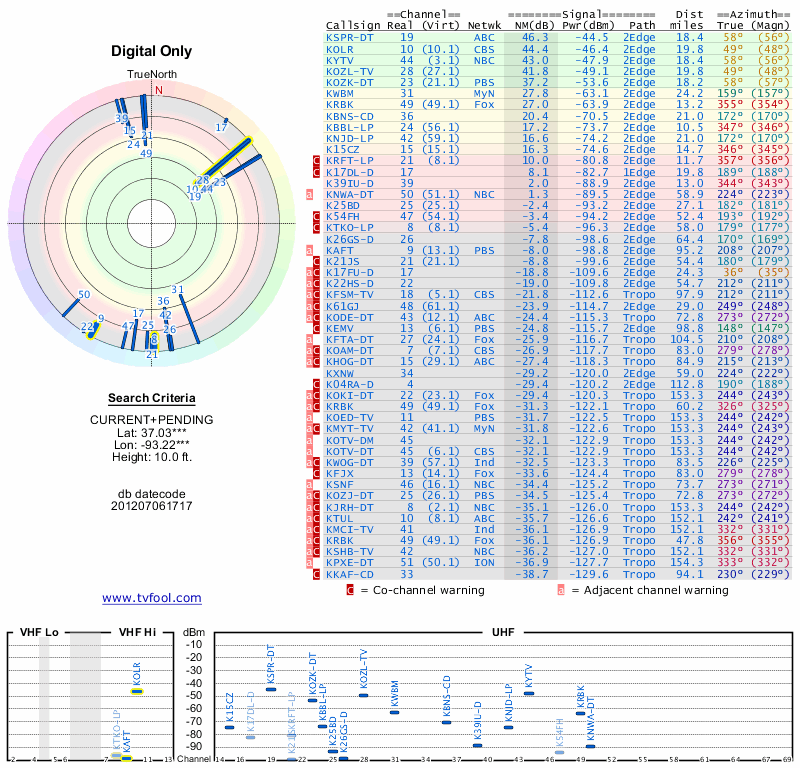Click the co-channel C badge beside KRFT-LP
The image size is (800, 768).
316,161
